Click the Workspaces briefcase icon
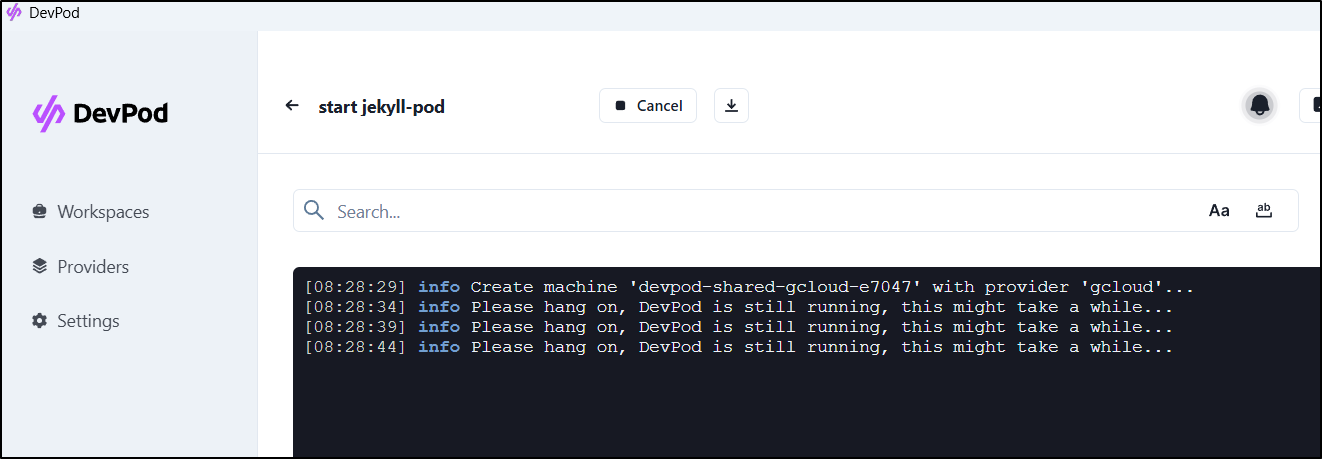This screenshot has width=1322, height=459. pos(39,212)
